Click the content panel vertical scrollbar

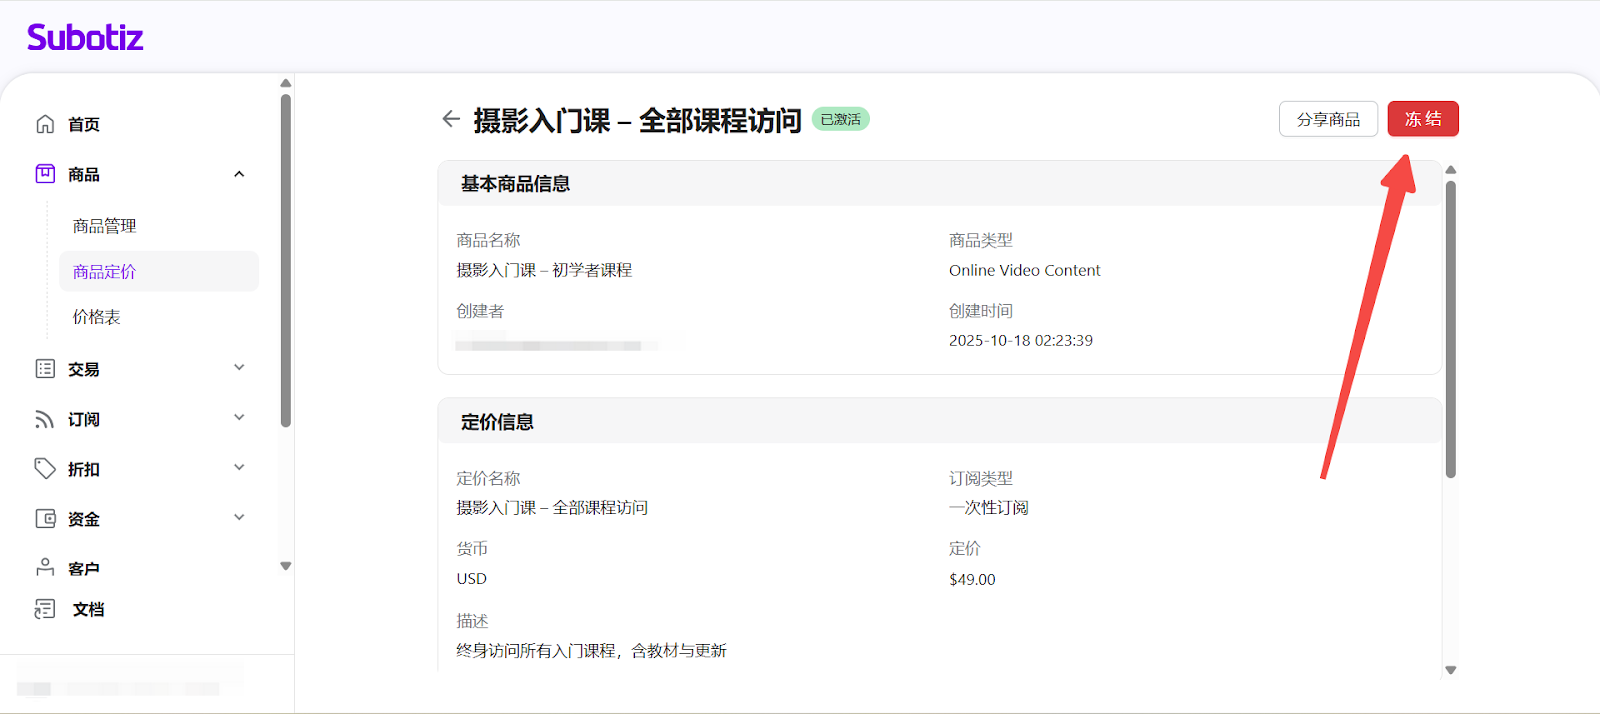(1451, 330)
